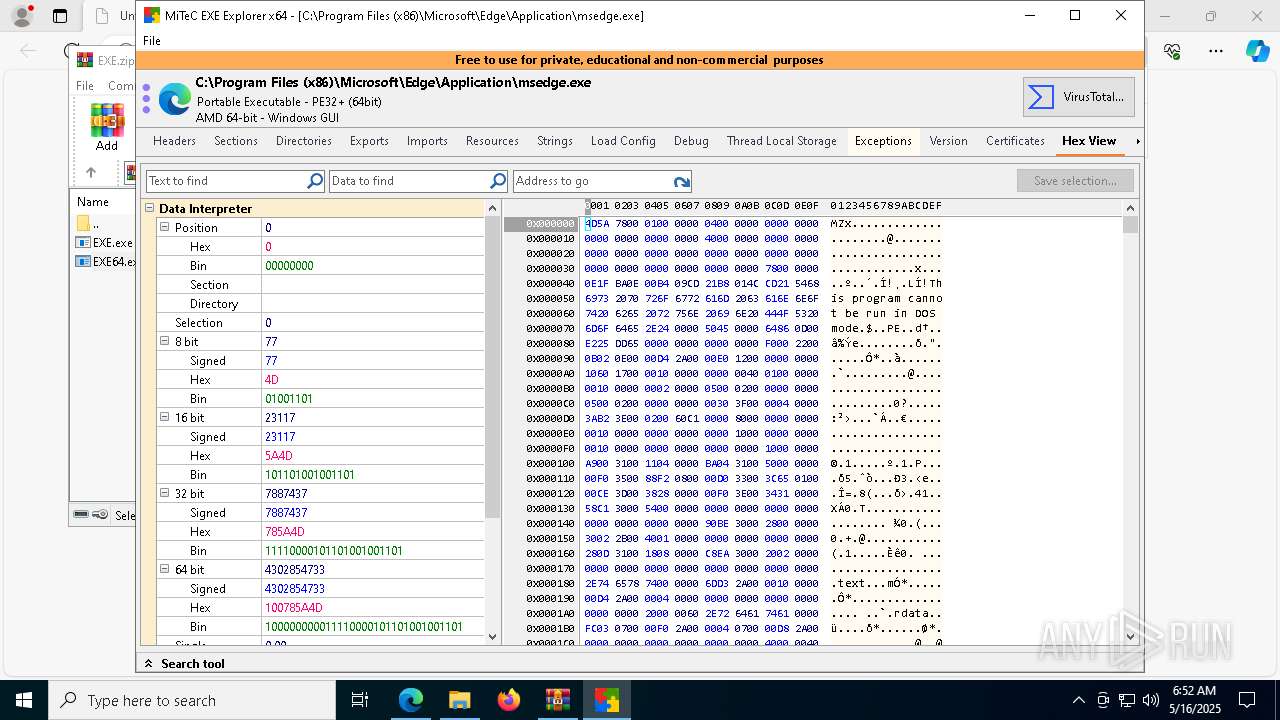The image size is (1280, 720).
Task: Click the Edge profile avatar icon
Action: pos(21,16)
